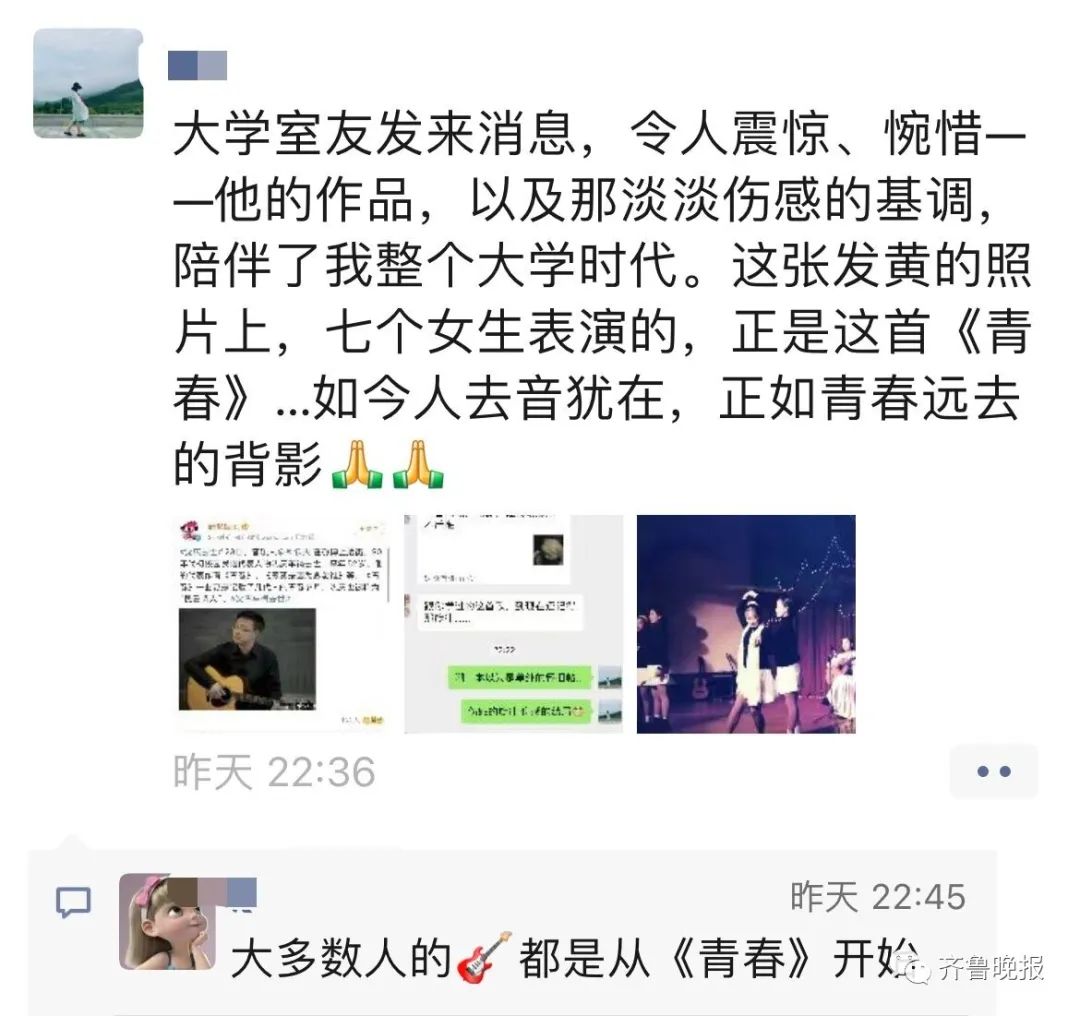Tap the 齐鲁晚报 watermark logo
The height and width of the screenshot is (1016, 1080).
pos(978,968)
